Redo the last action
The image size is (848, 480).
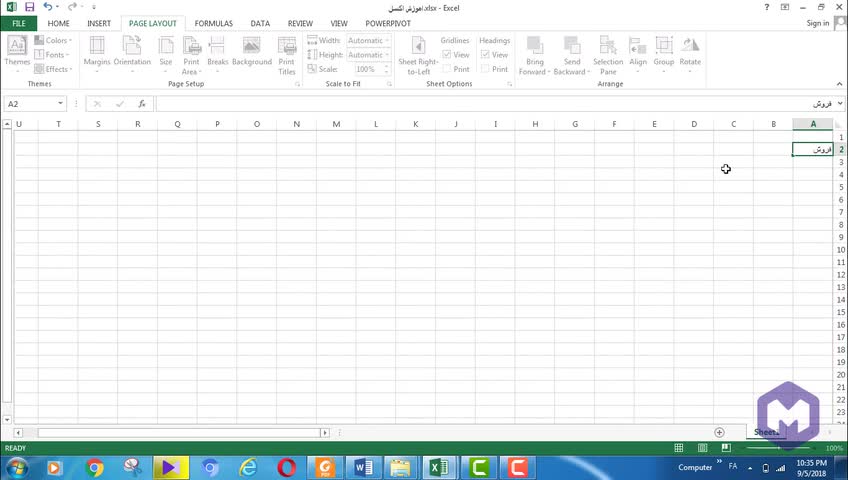[x=72, y=7]
